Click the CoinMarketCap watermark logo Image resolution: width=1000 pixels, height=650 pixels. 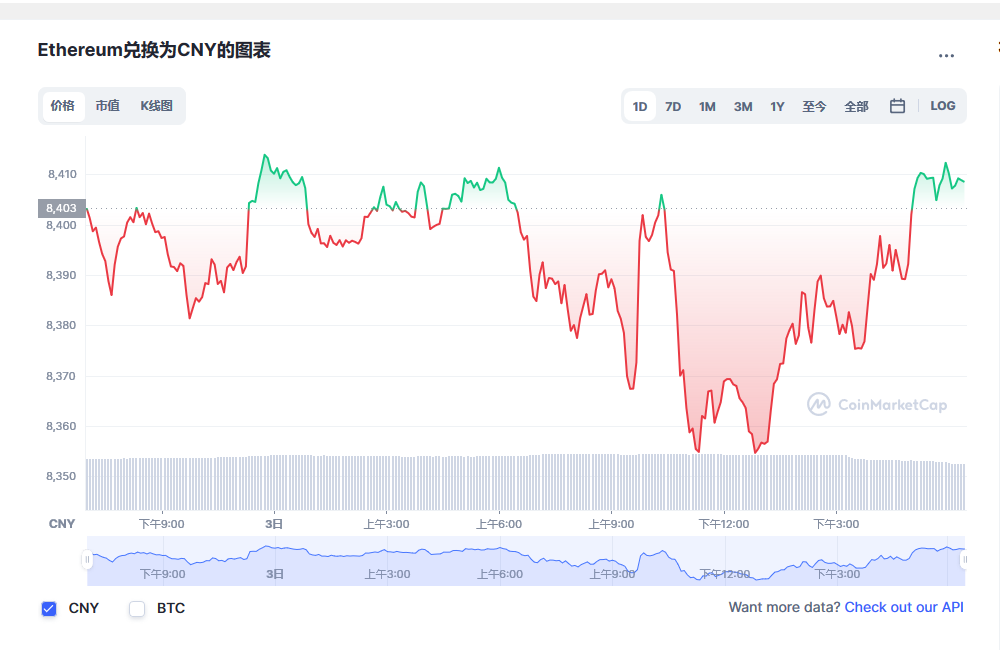(x=877, y=404)
